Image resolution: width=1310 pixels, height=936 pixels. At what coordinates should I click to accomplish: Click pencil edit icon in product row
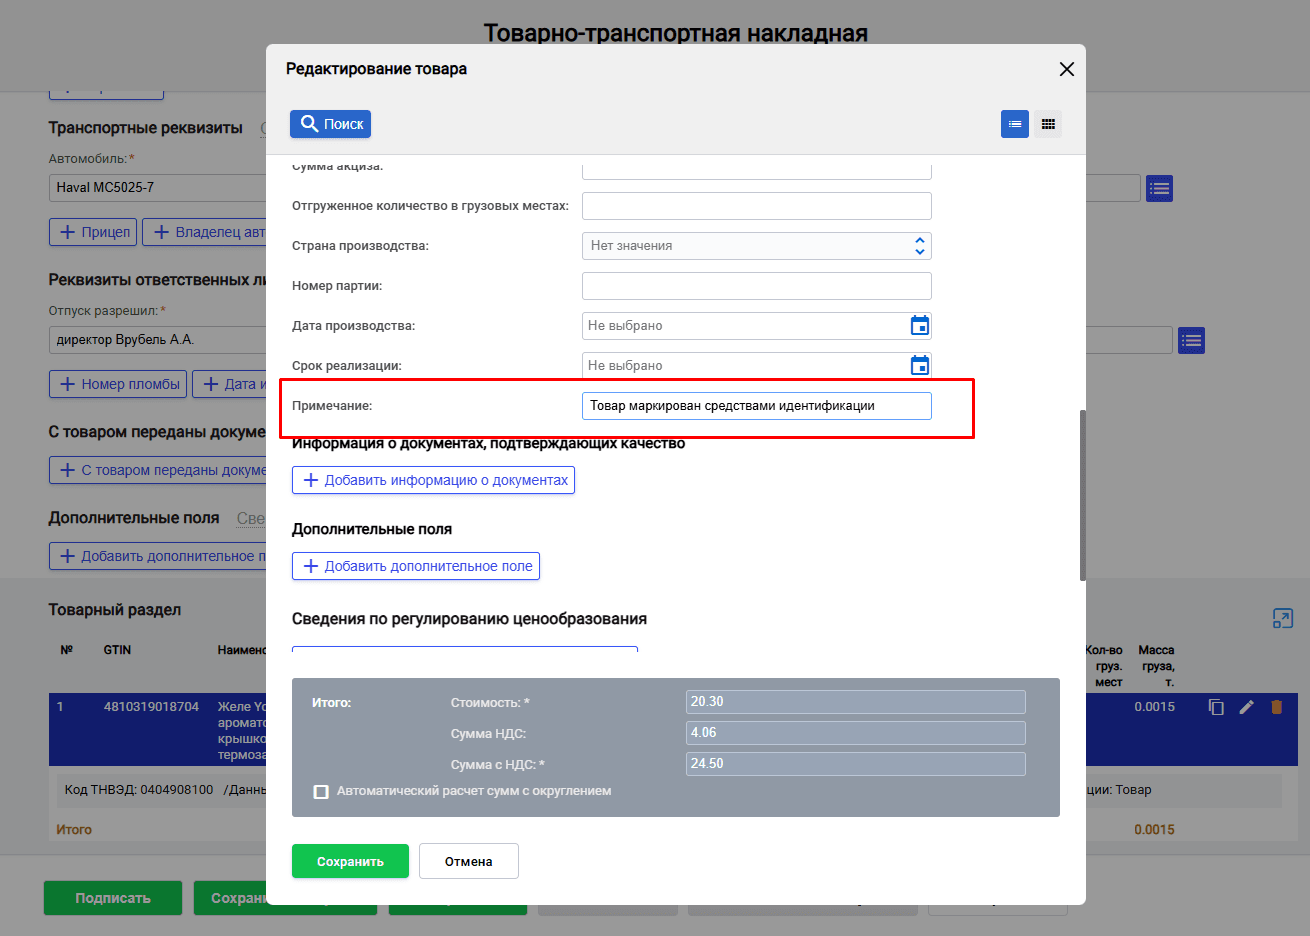[1246, 707]
